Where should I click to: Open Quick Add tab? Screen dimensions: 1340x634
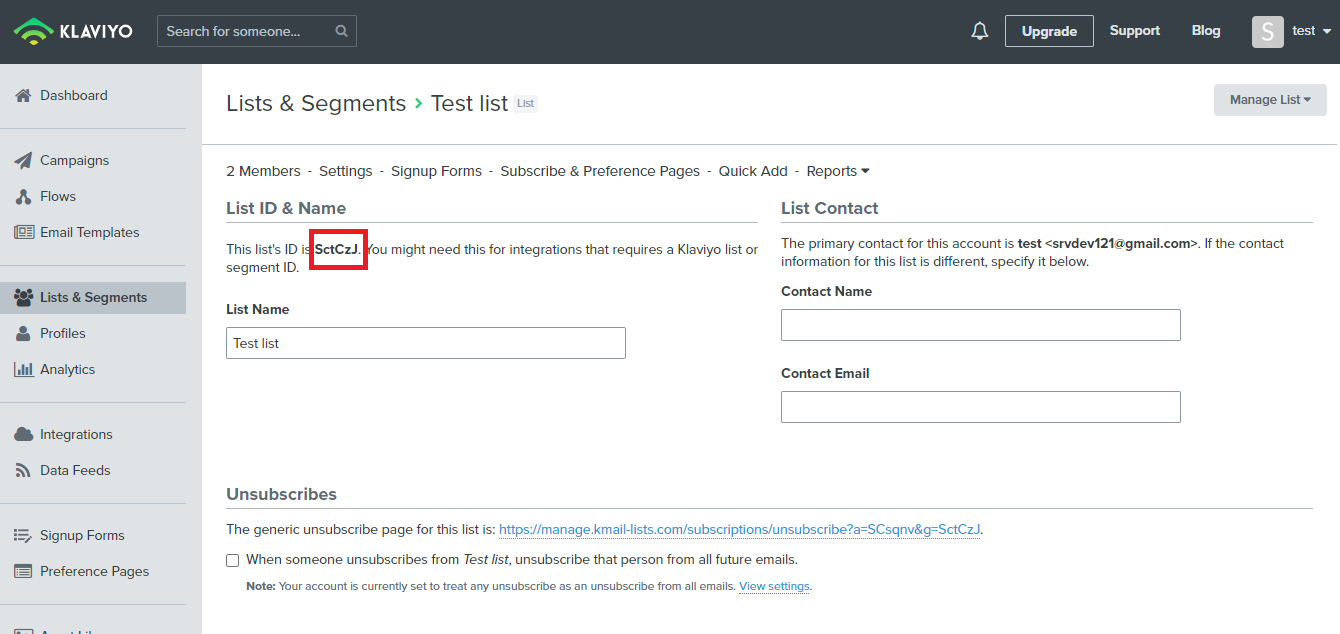(753, 171)
